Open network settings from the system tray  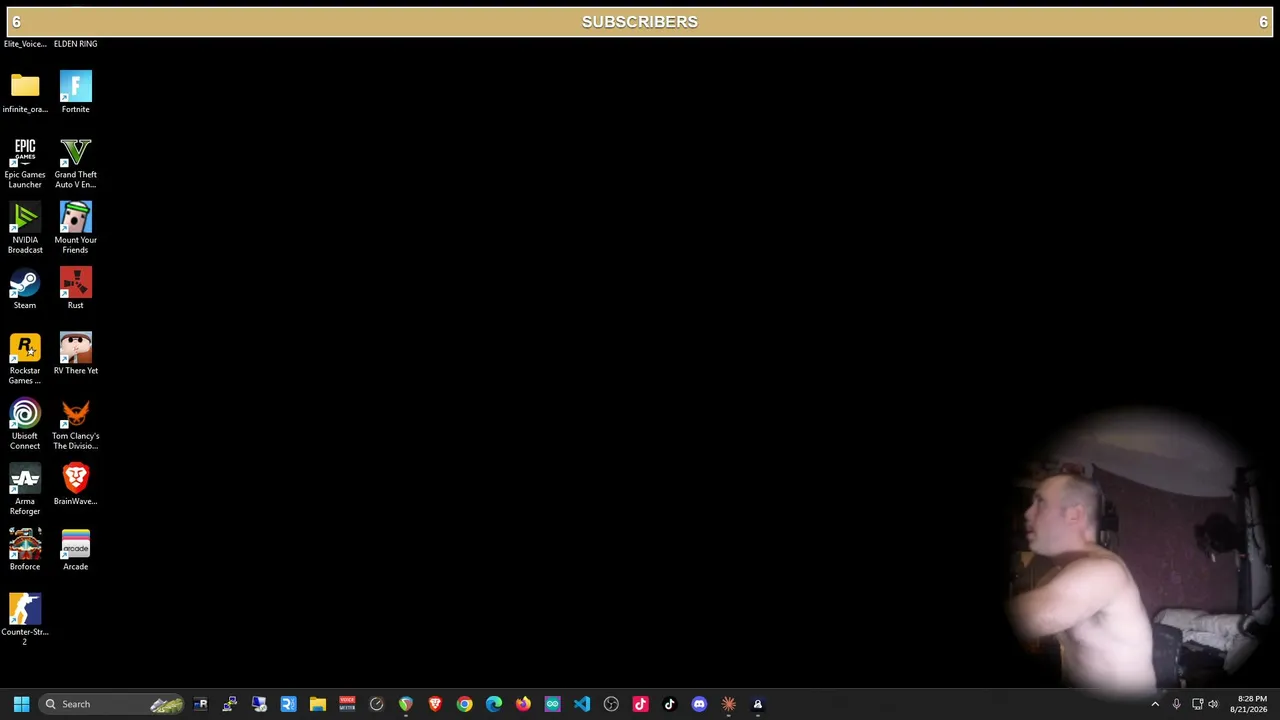coord(1197,704)
